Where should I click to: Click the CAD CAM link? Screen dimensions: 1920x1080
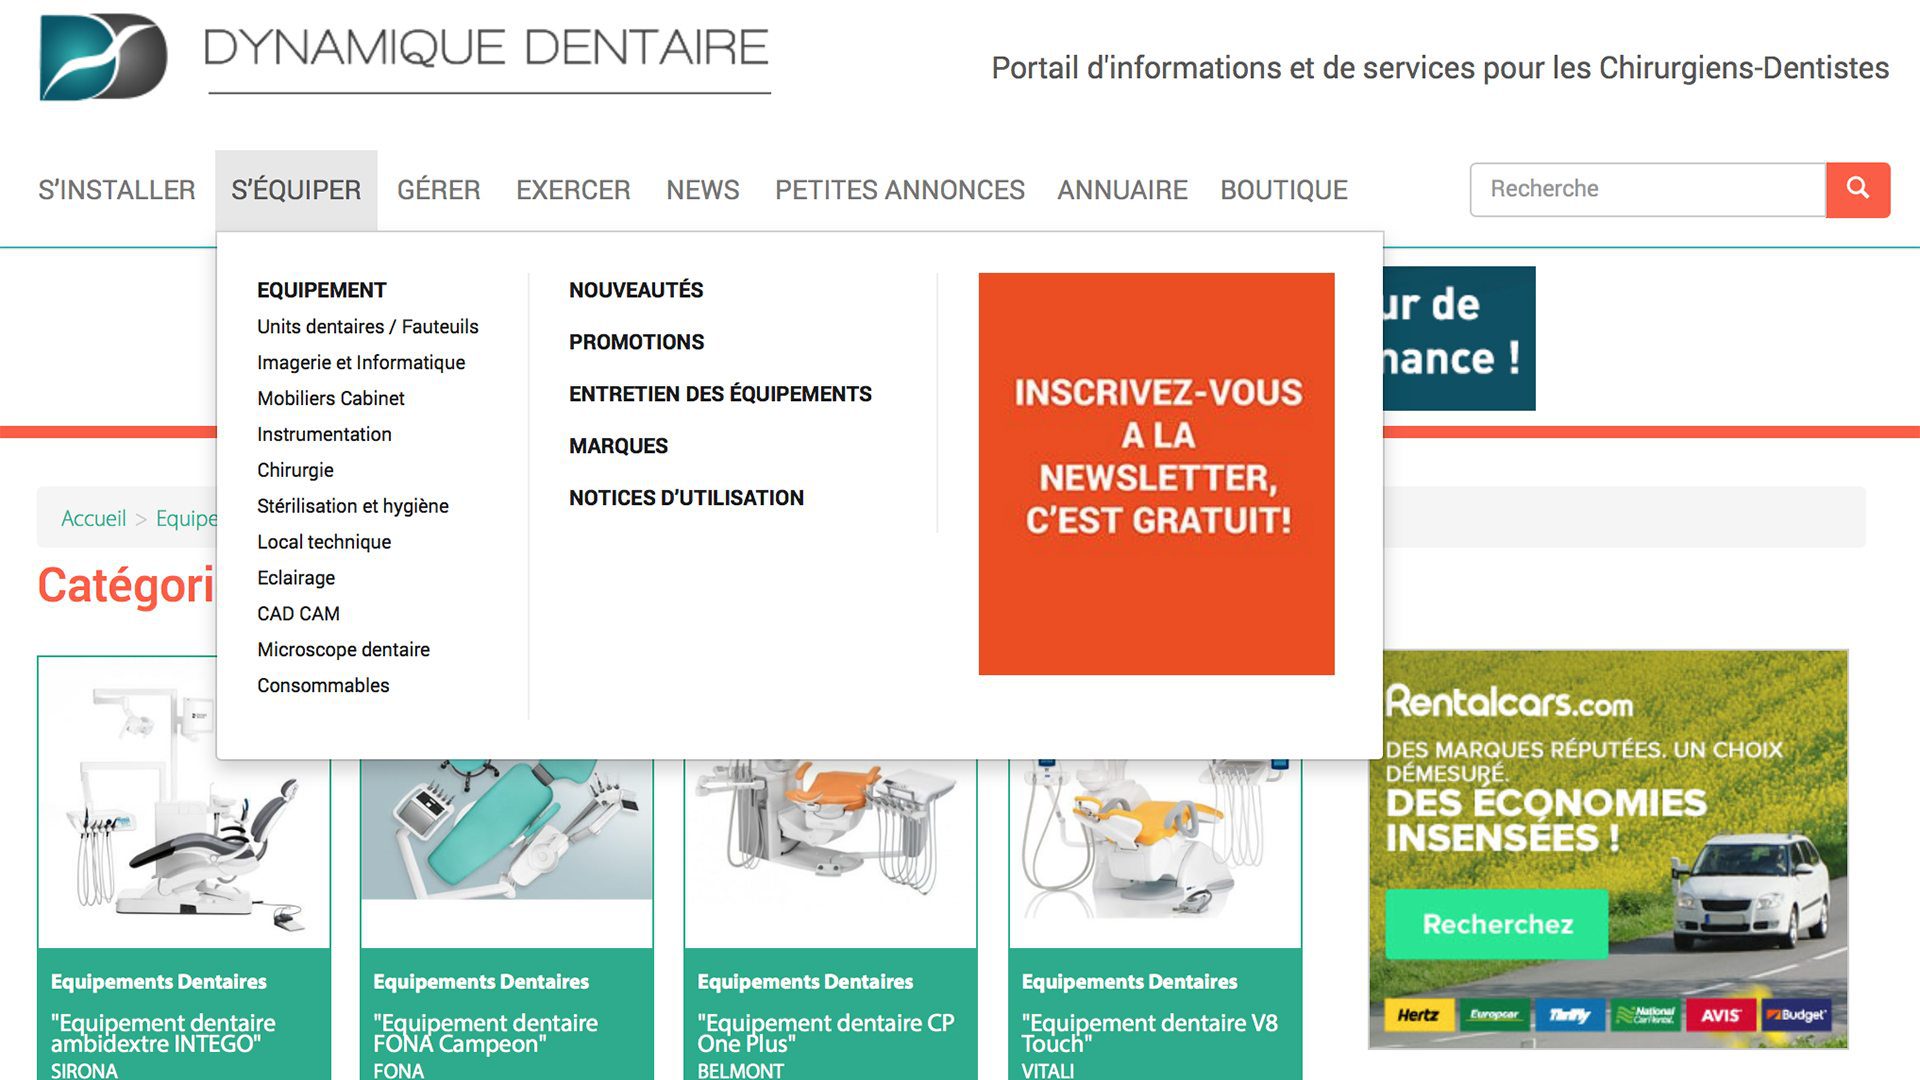(x=298, y=614)
